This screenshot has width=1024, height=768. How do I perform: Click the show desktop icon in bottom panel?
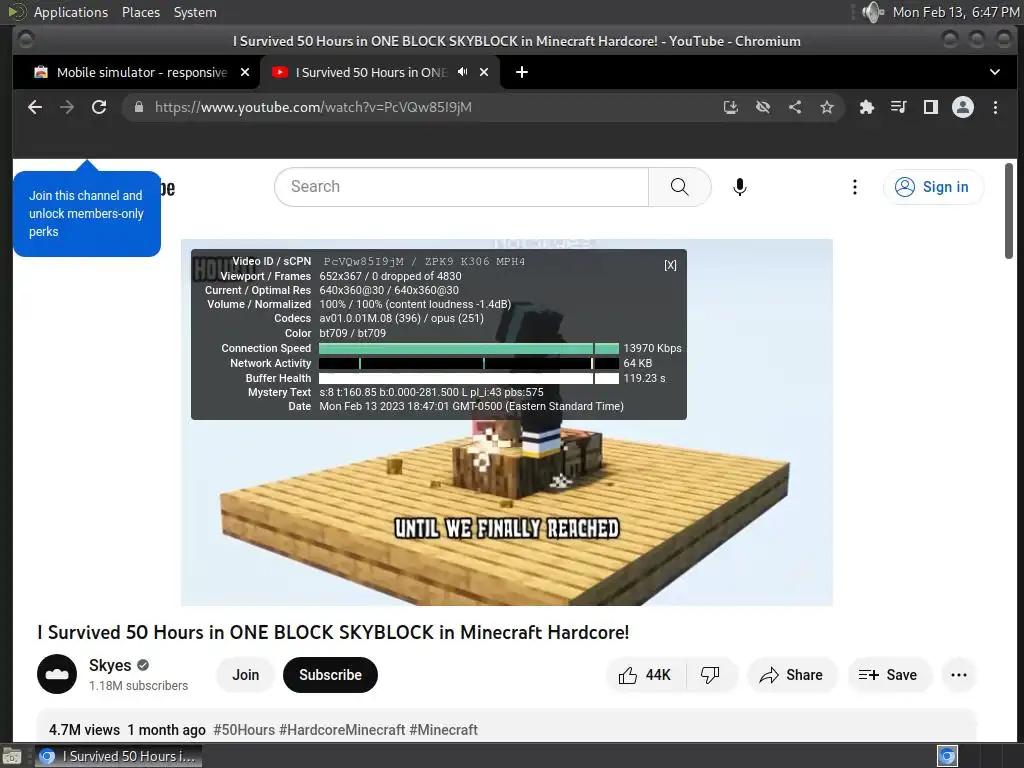[12, 756]
